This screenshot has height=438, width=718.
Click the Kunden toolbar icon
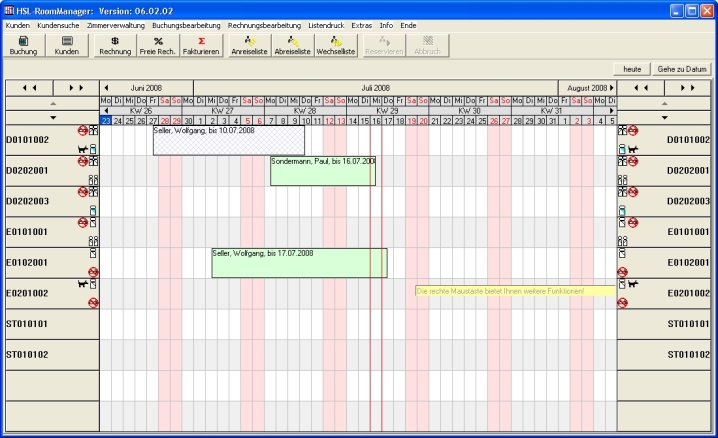[67, 44]
